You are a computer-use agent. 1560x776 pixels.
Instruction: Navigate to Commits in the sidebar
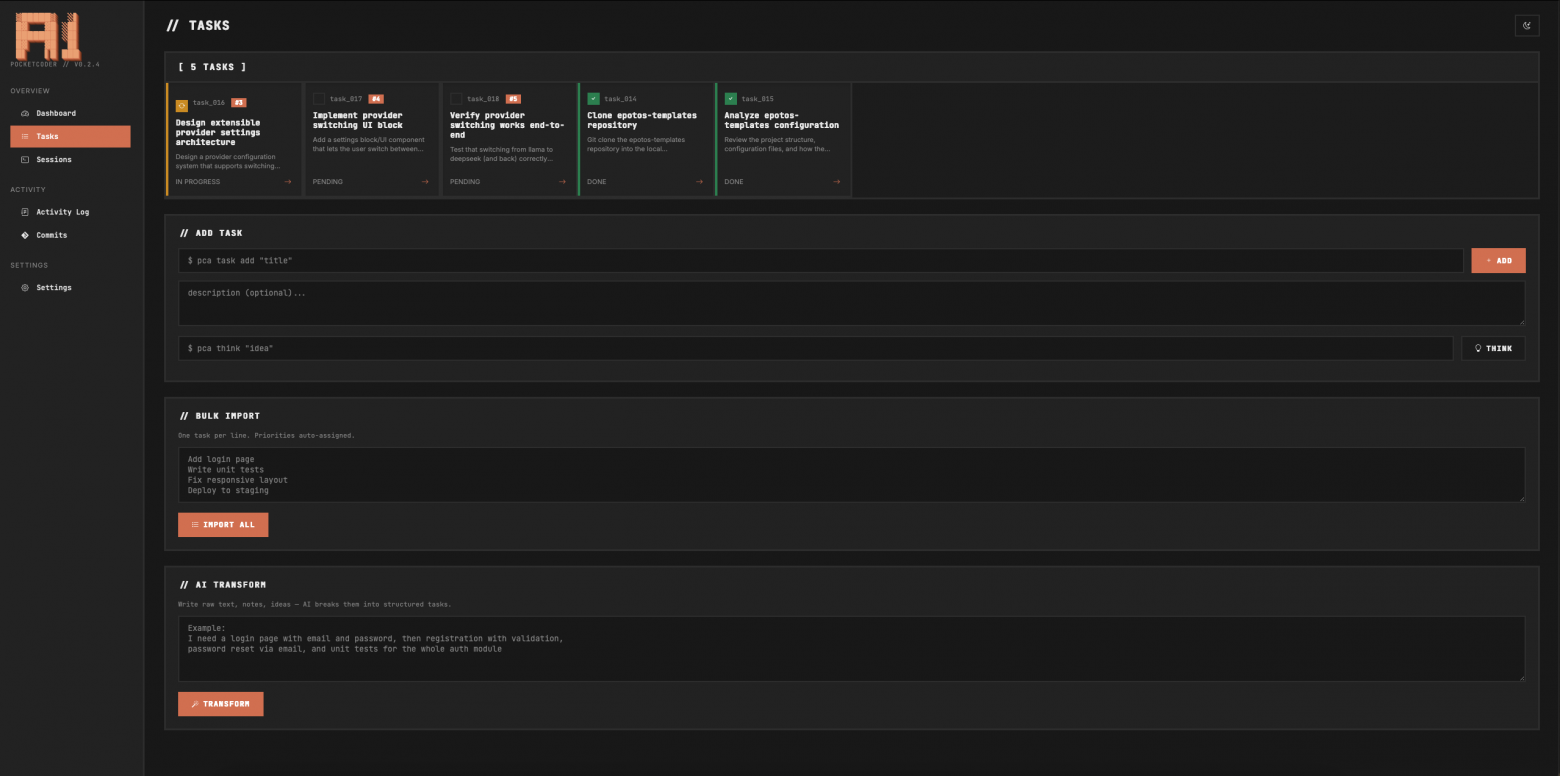[x=70, y=235]
